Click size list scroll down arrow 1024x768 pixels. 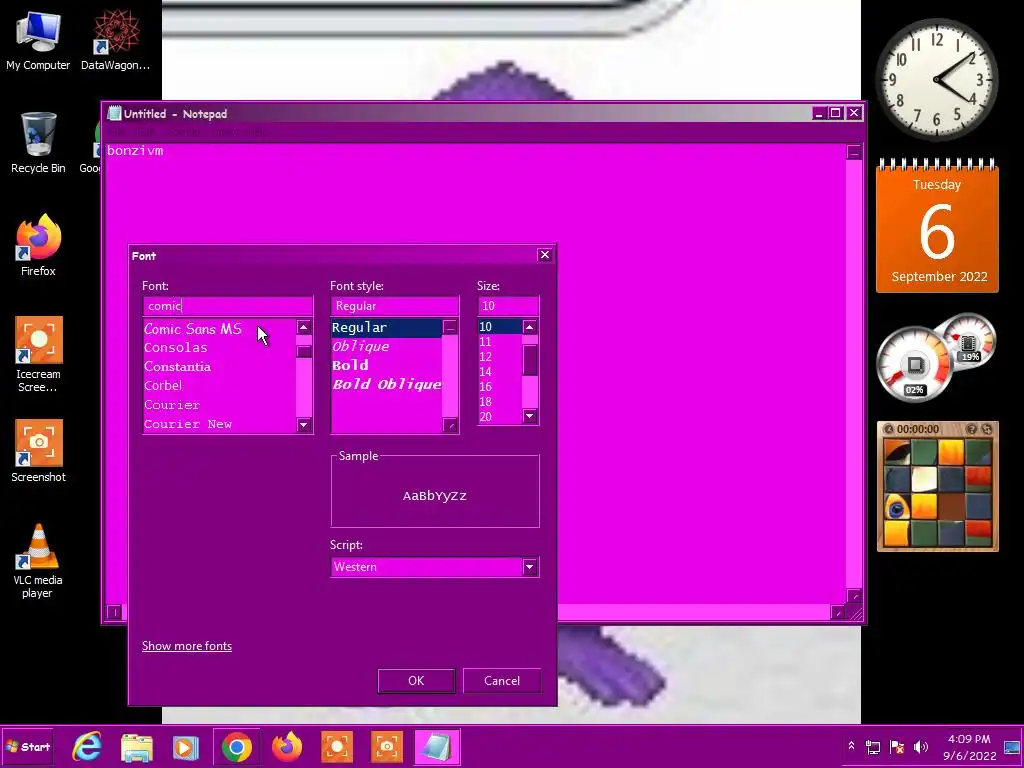530,416
